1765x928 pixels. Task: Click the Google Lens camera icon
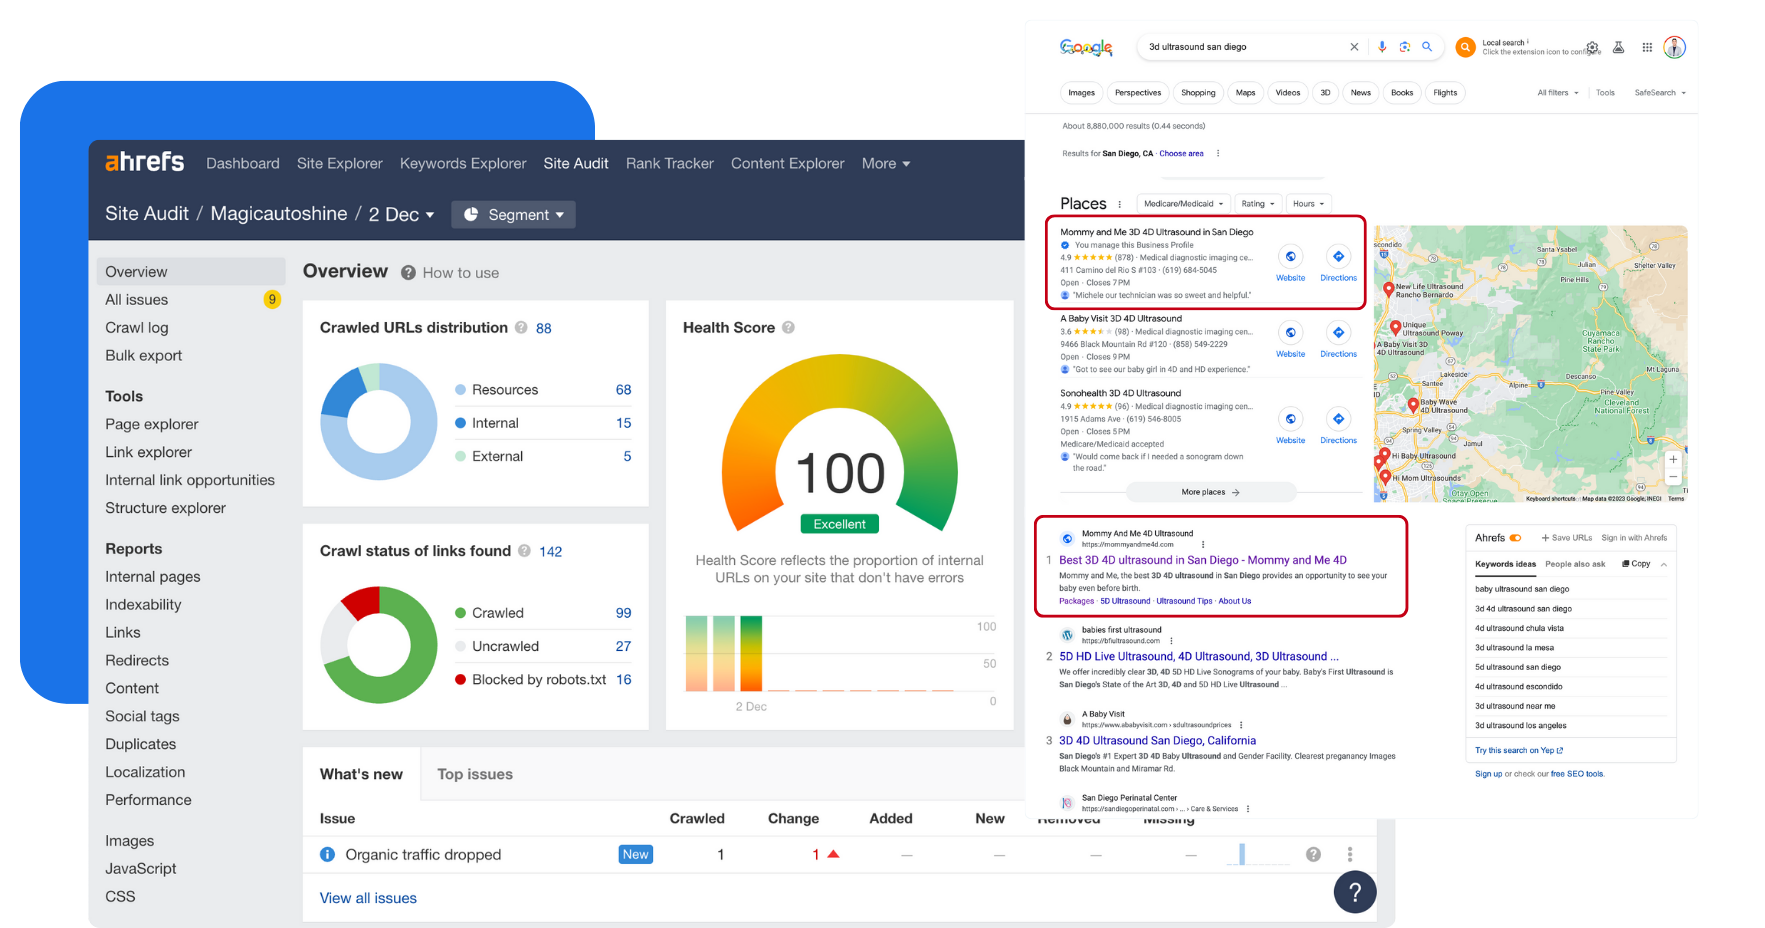[x=1405, y=47]
